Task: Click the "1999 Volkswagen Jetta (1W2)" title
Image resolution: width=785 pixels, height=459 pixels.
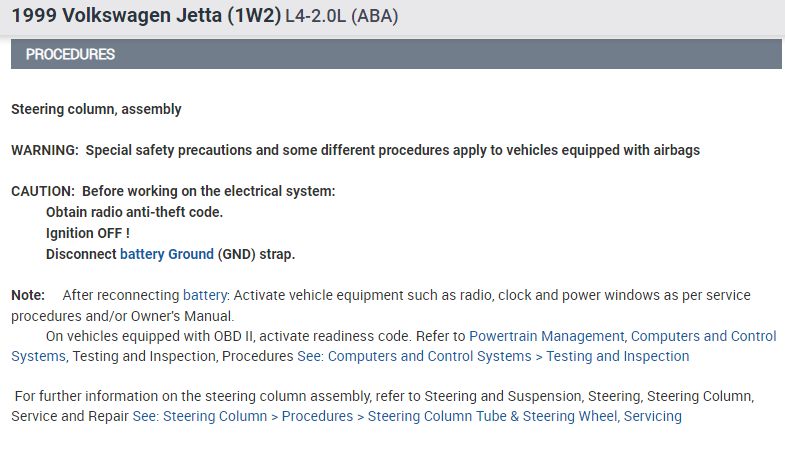Action: [x=146, y=18]
